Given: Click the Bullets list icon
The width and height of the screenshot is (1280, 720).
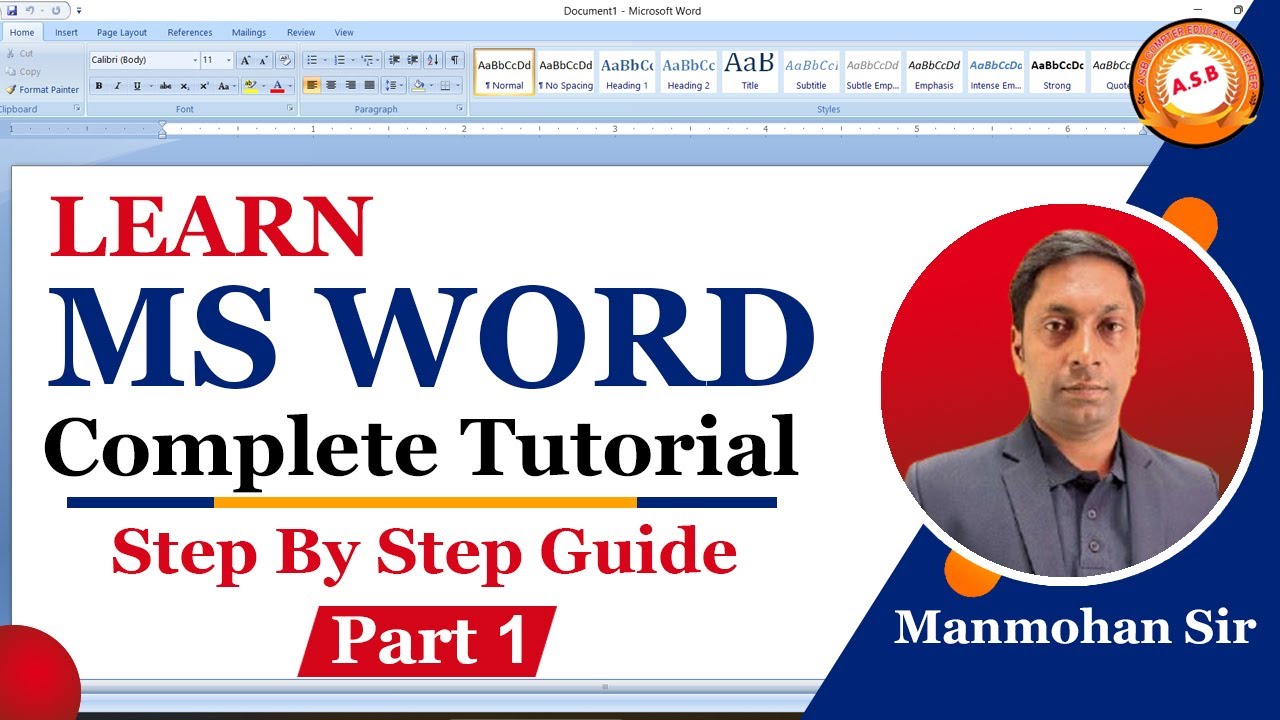Looking at the screenshot, I should (314, 60).
